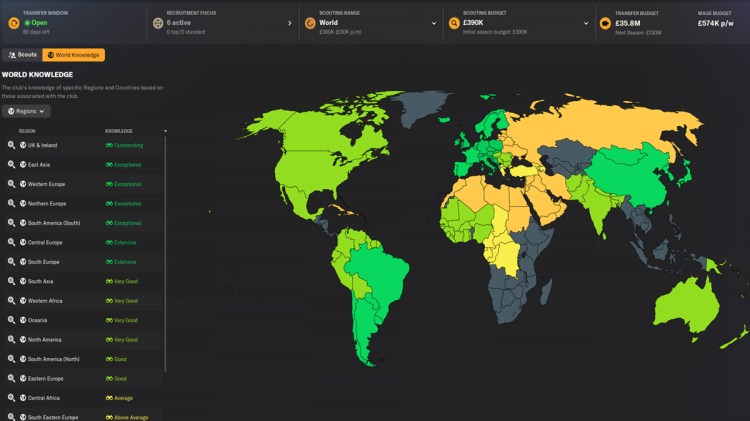Click the Transfer Window orange refresh icon

(14, 22)
